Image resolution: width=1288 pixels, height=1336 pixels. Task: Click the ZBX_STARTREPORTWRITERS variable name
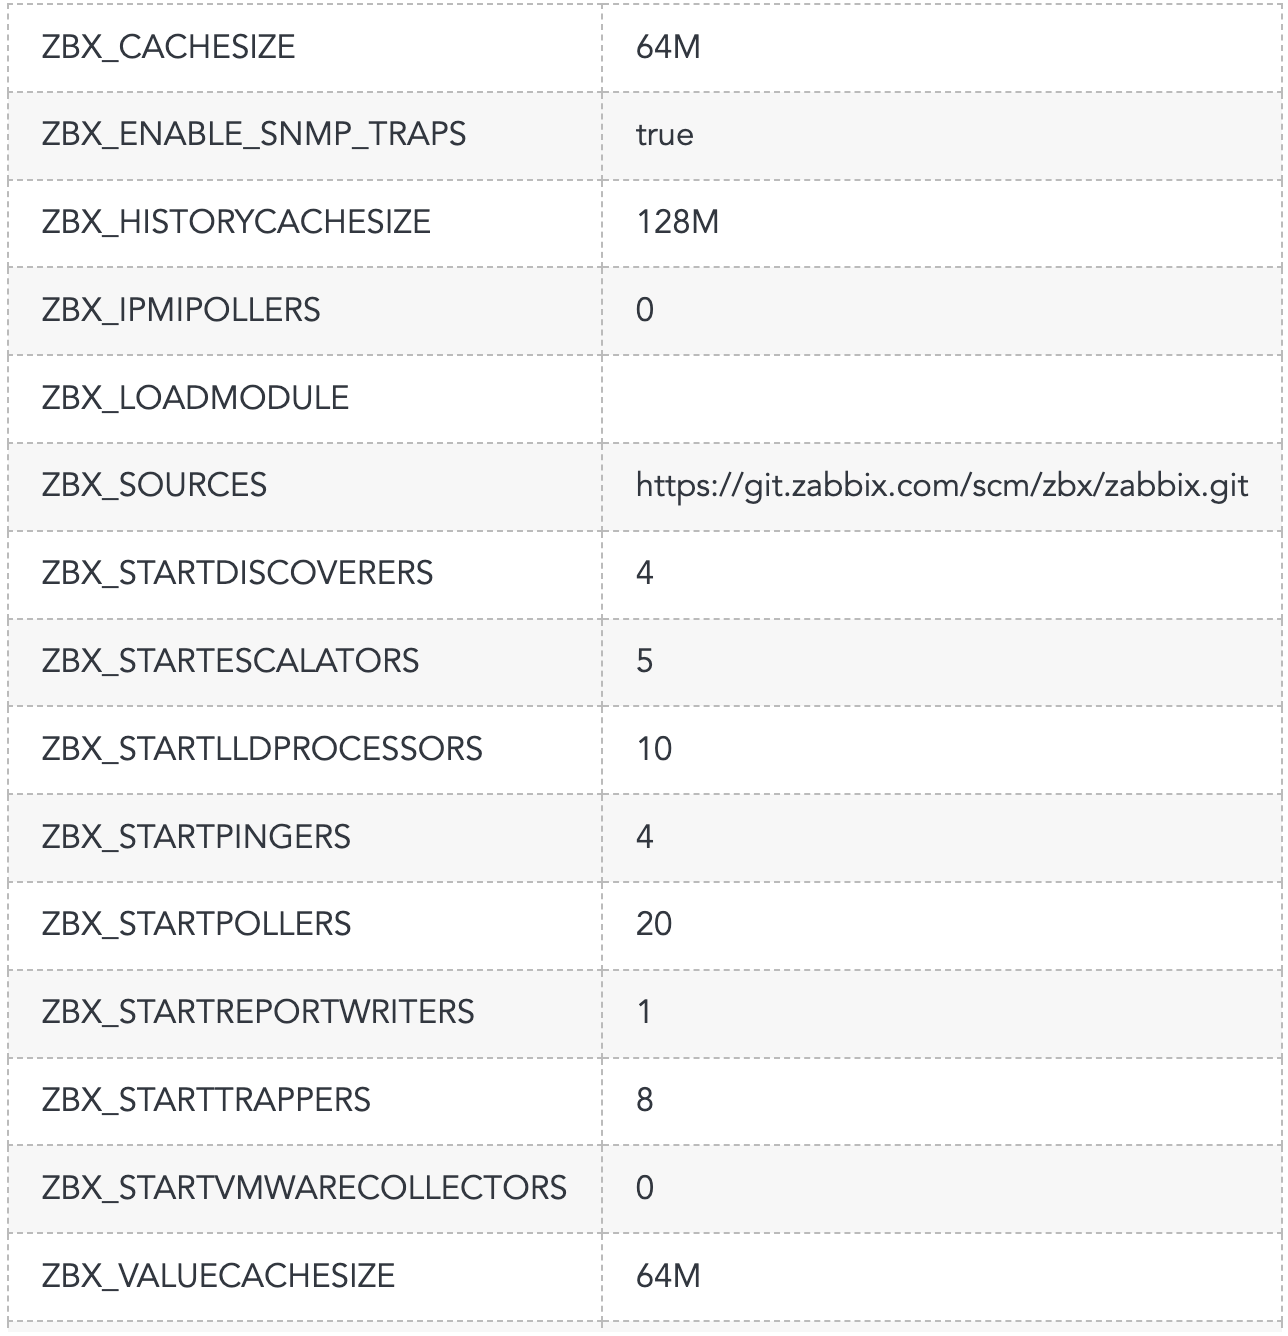tap(258, 1012)
